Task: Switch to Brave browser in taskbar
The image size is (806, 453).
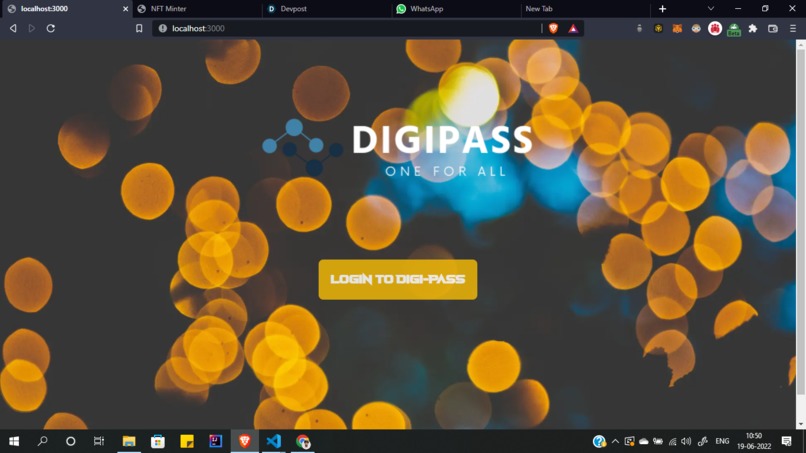Action: pos(245,441)
